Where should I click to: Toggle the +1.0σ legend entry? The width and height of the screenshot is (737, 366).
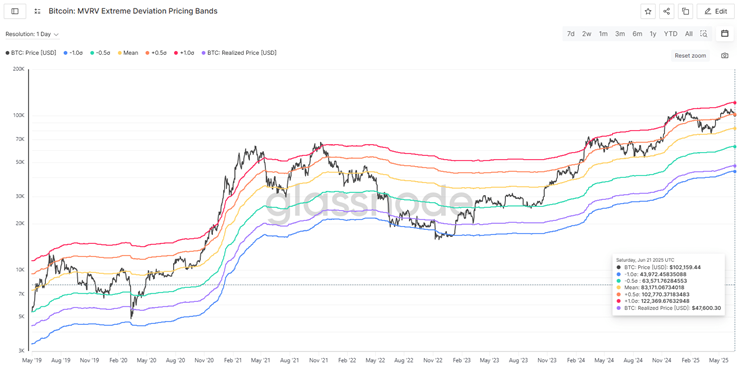184,53
